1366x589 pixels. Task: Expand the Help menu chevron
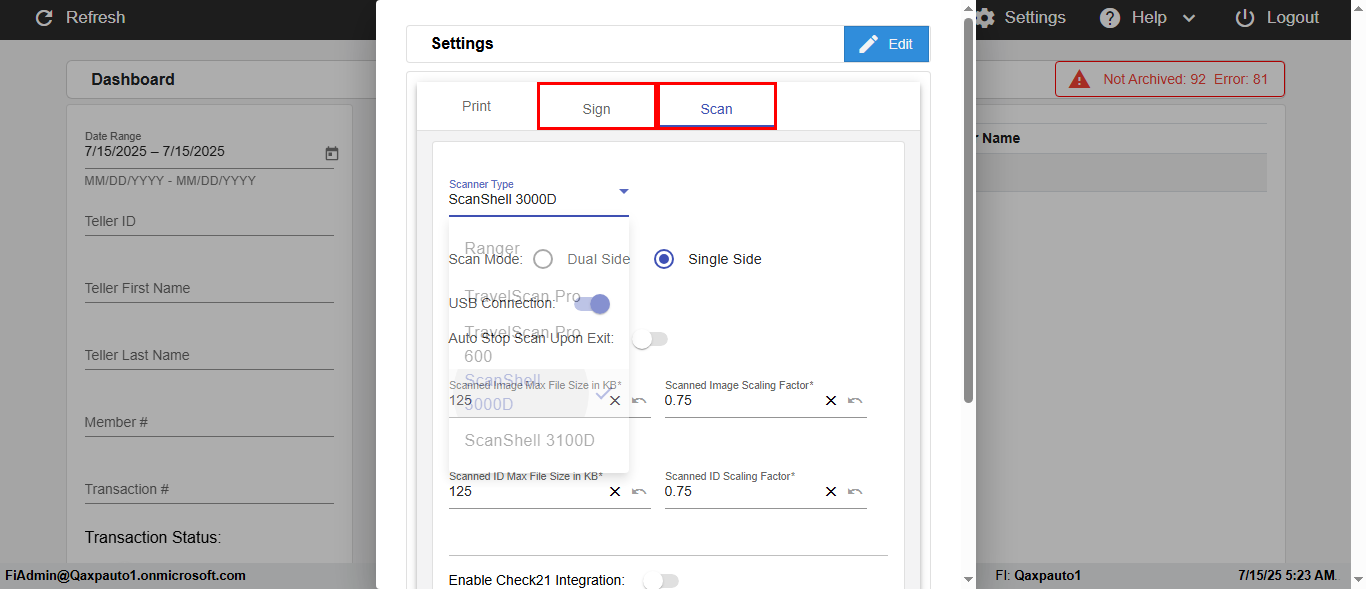(x=1189, y=18)
